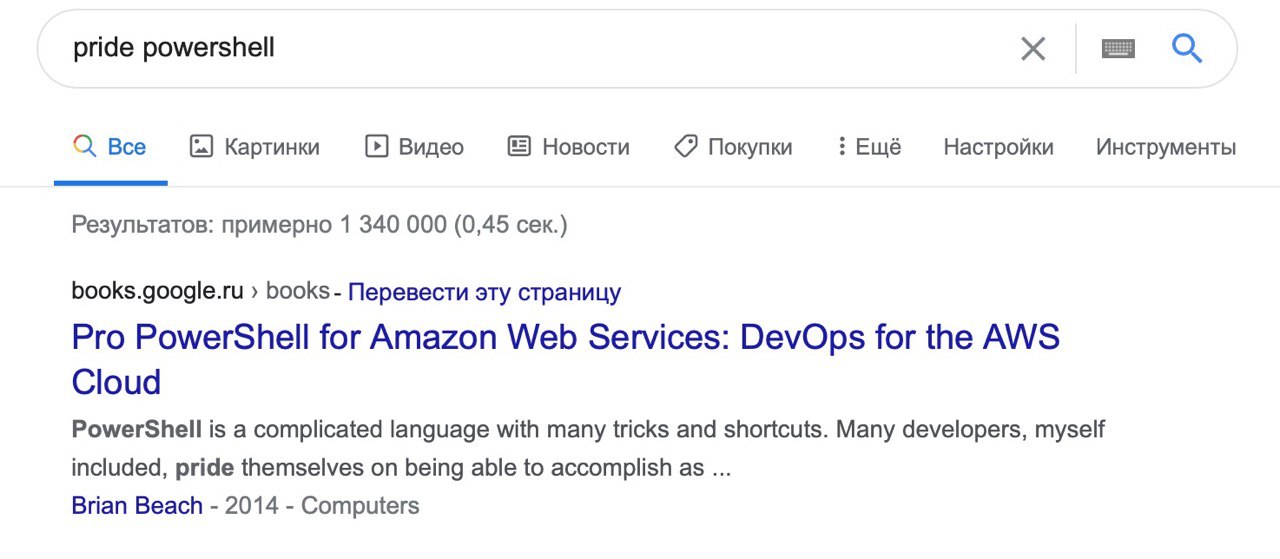Viewport: 1280px width, 559px height.
Task: Switch to the Покупки tab
Action: tap(733, 147)
